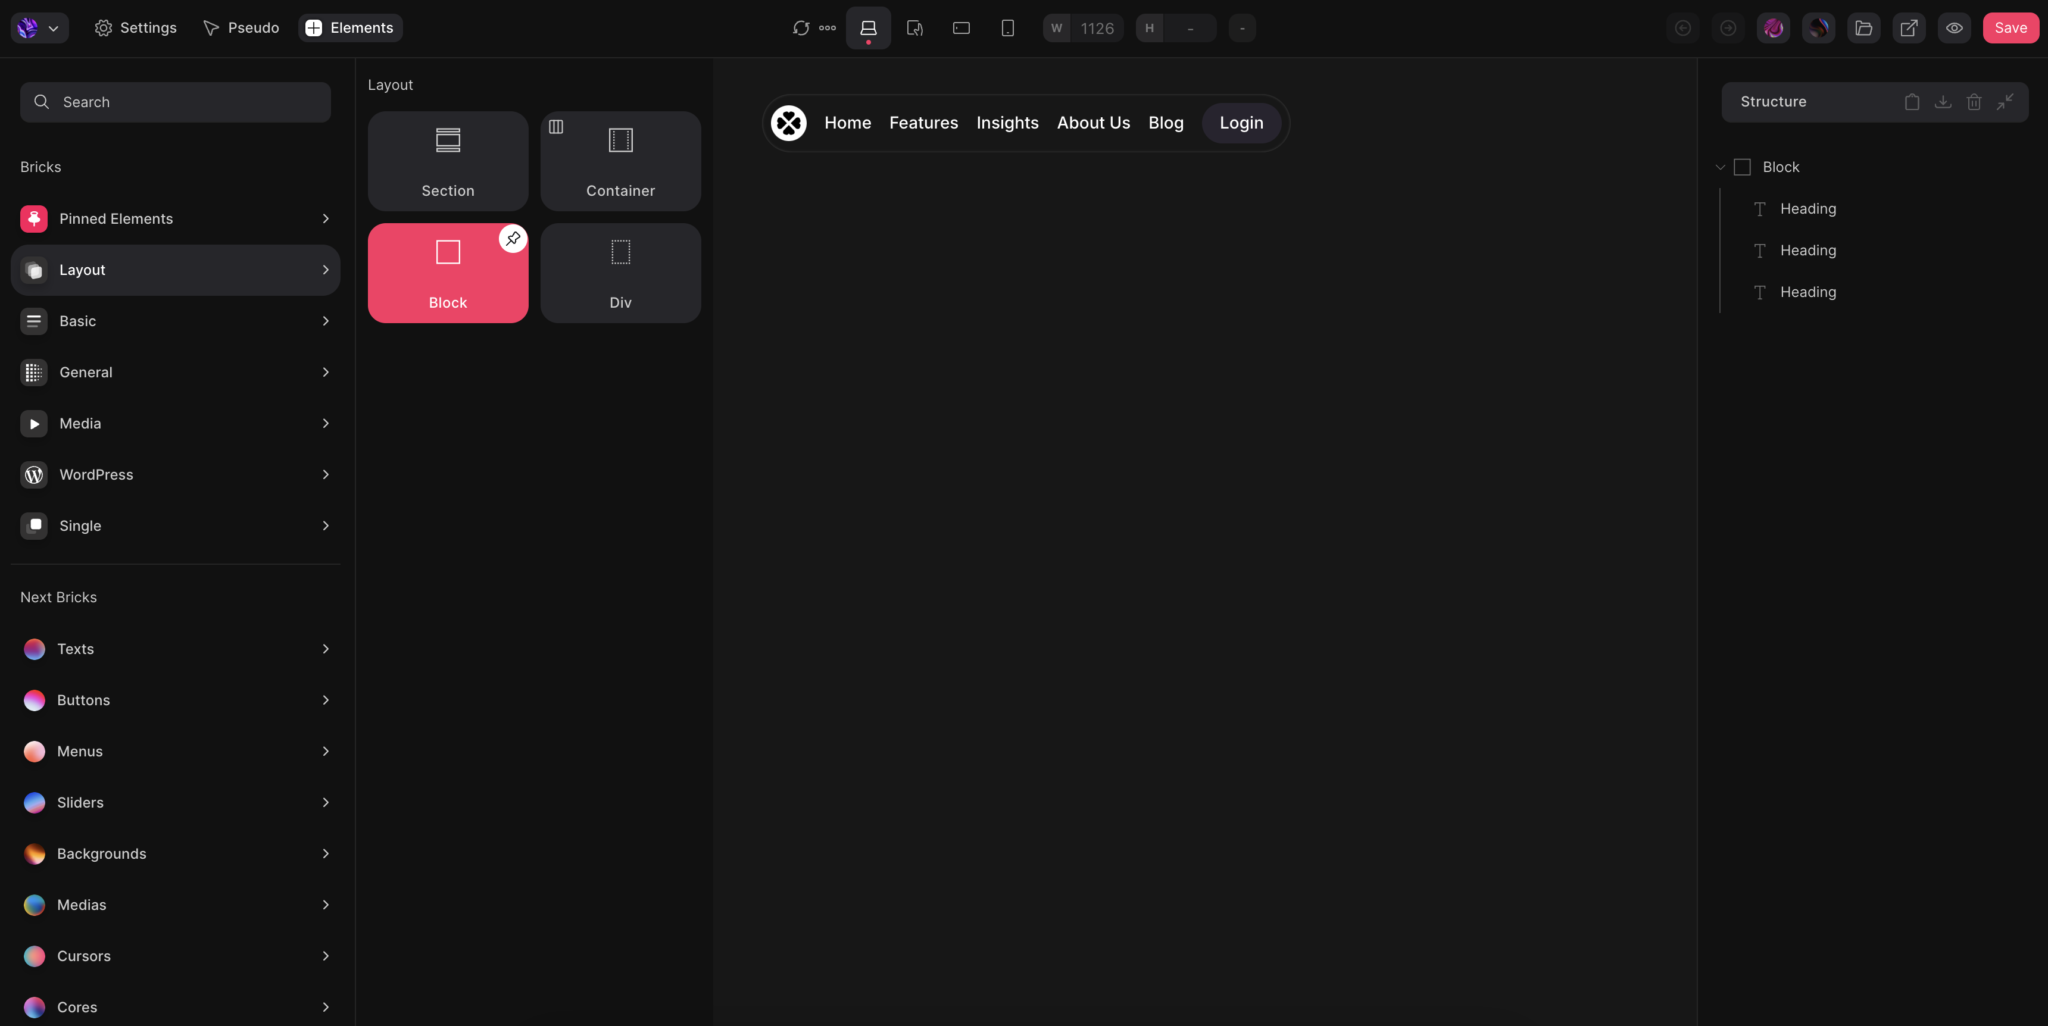Viewport: 2048px width, 1026px height.
Task: Expand the Media elements category
Action: [175, 423]
